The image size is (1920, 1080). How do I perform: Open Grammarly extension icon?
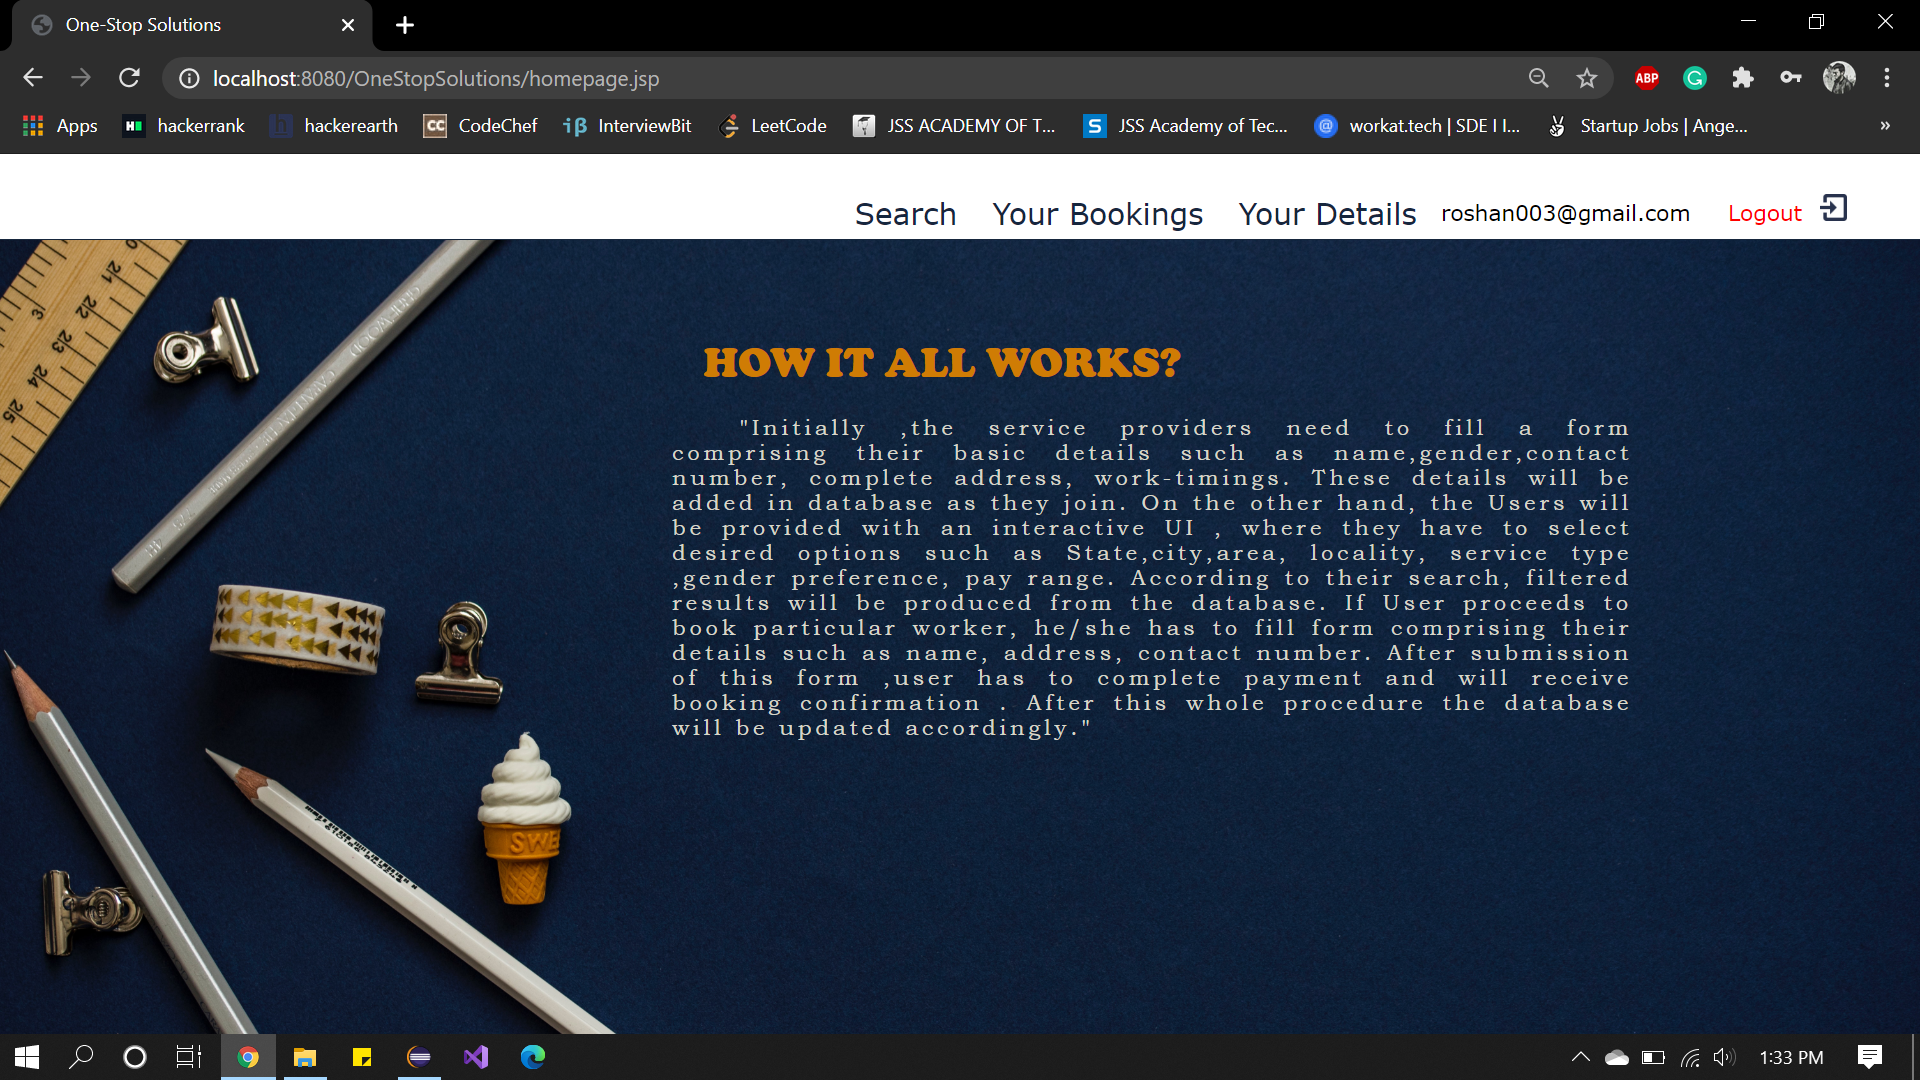(1694, 78)
